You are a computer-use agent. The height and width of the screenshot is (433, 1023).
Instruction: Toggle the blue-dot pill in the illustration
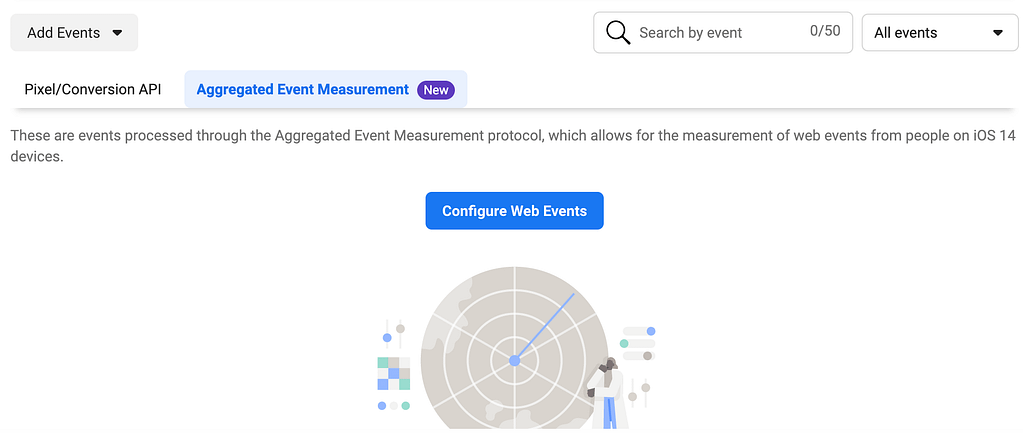pyautogui.click(x=639, y=331)
